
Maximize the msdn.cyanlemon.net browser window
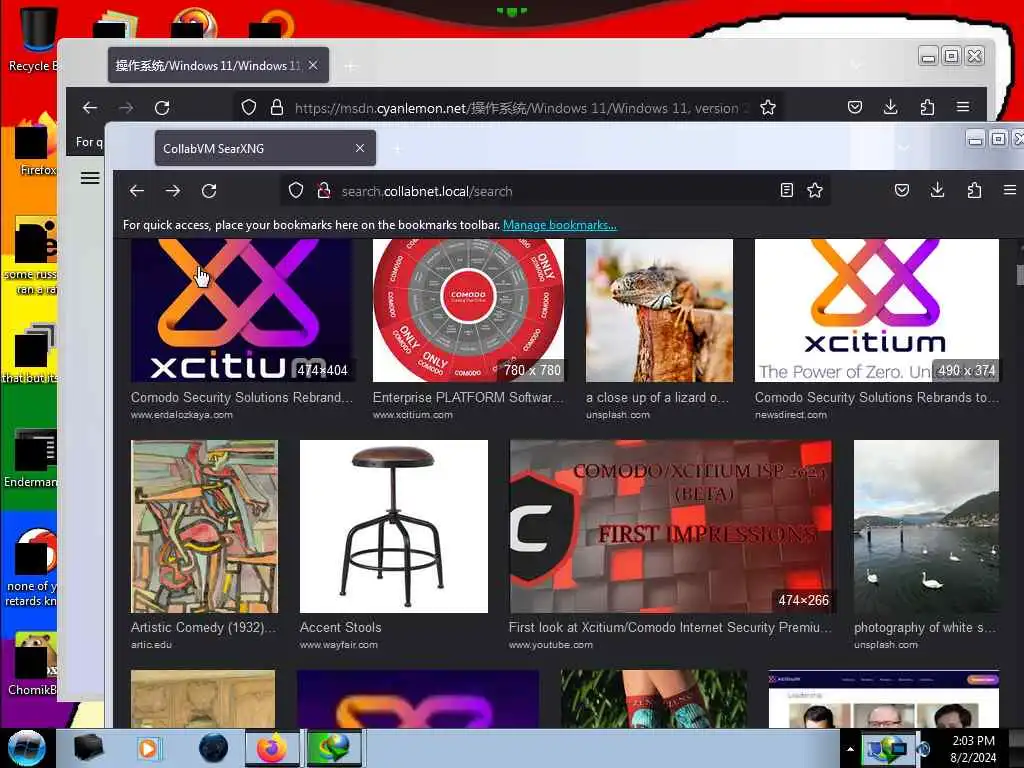[952, 56]
